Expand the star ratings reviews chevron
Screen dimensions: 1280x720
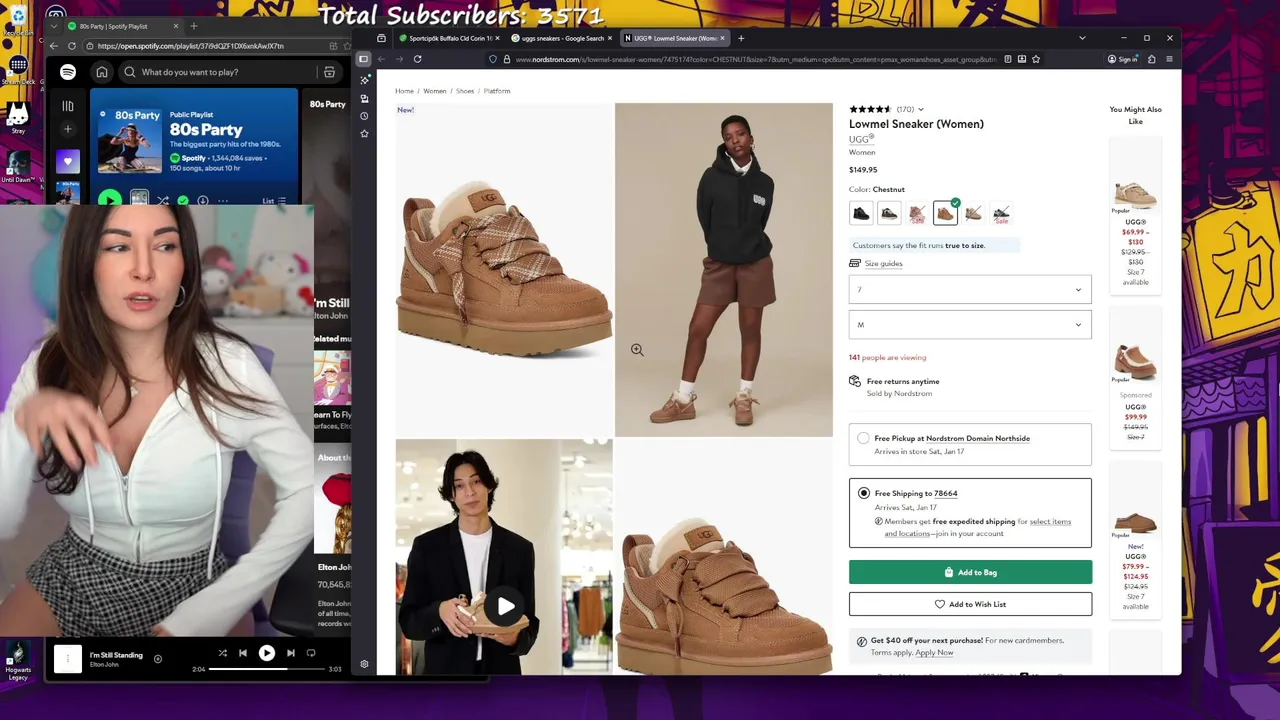click(921, 109)
